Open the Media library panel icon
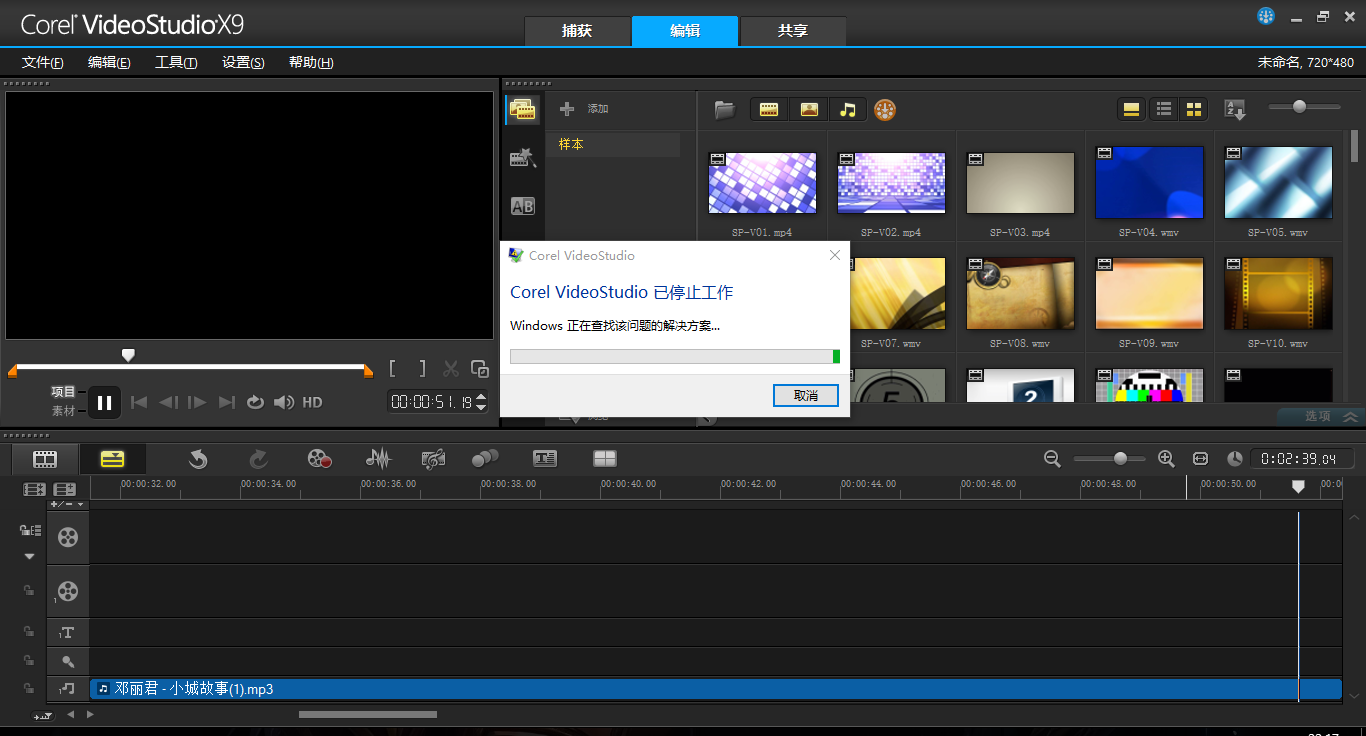Screen dimensions: 1366x736 (x=523, y=109)
